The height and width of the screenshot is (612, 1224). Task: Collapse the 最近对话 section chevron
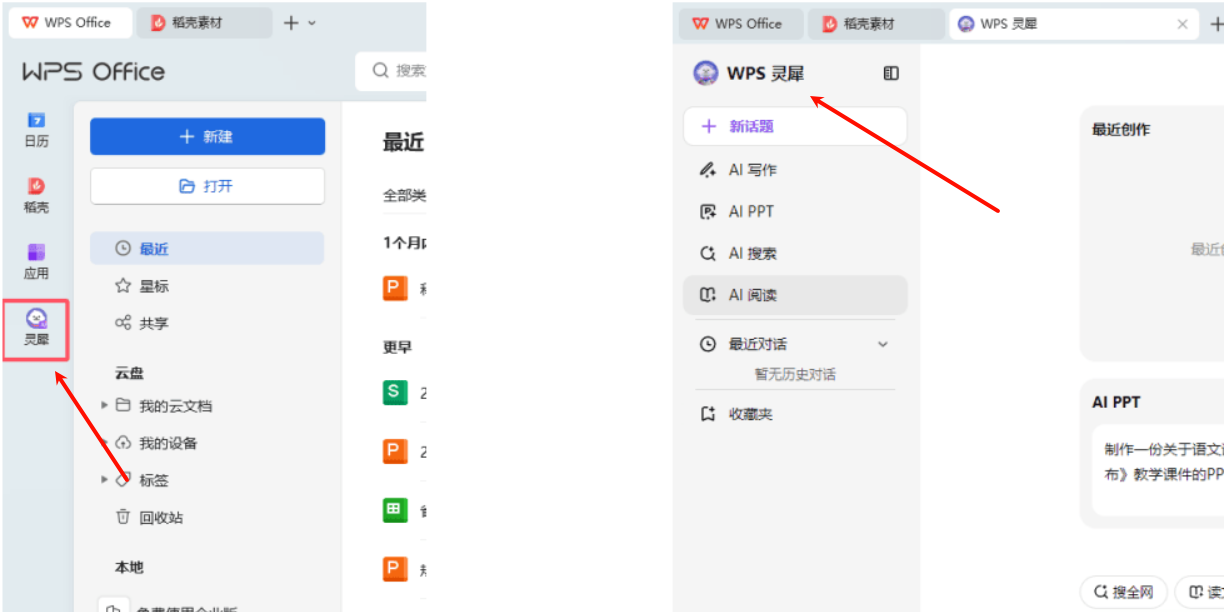coord(883,344)
